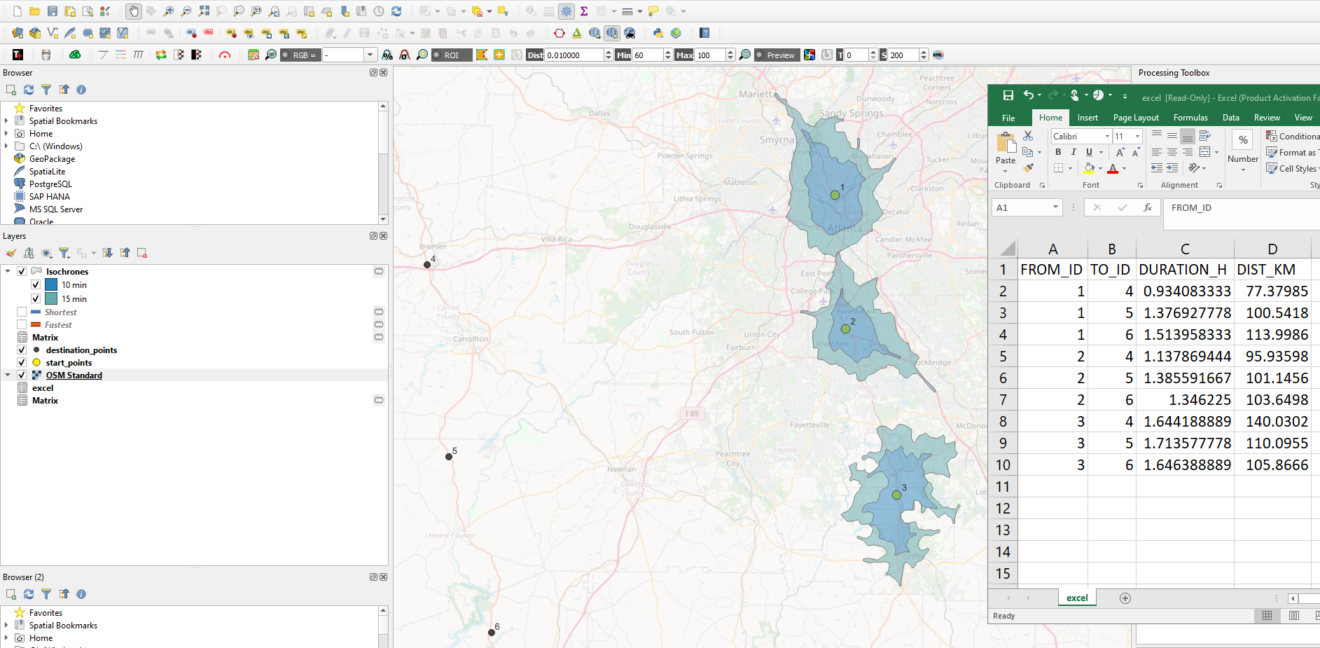Enable visibility of the Shortest layer

[22, 312]
